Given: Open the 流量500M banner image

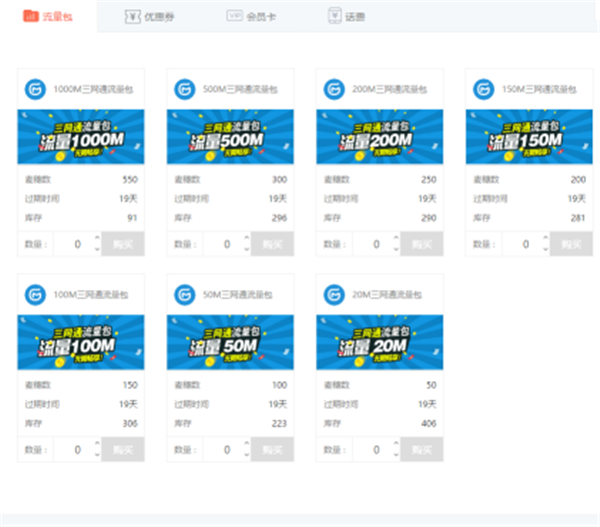Looking at the screenshot, I should [230, 137].
